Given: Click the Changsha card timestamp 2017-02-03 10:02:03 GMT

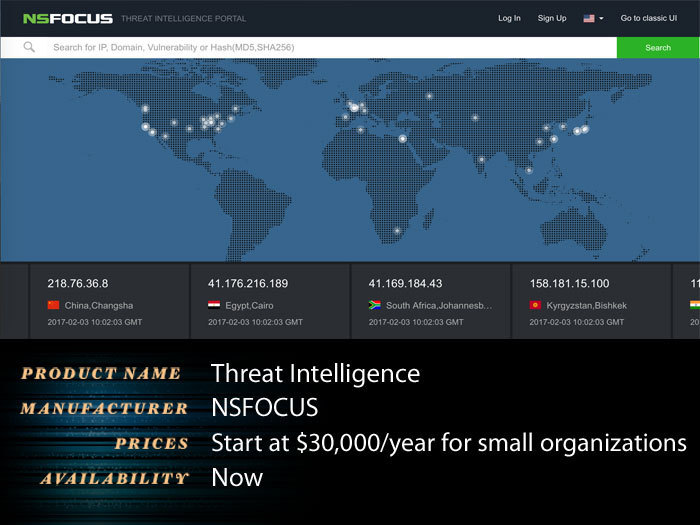Looking at the screenshot, I should (x=95, y=322).
